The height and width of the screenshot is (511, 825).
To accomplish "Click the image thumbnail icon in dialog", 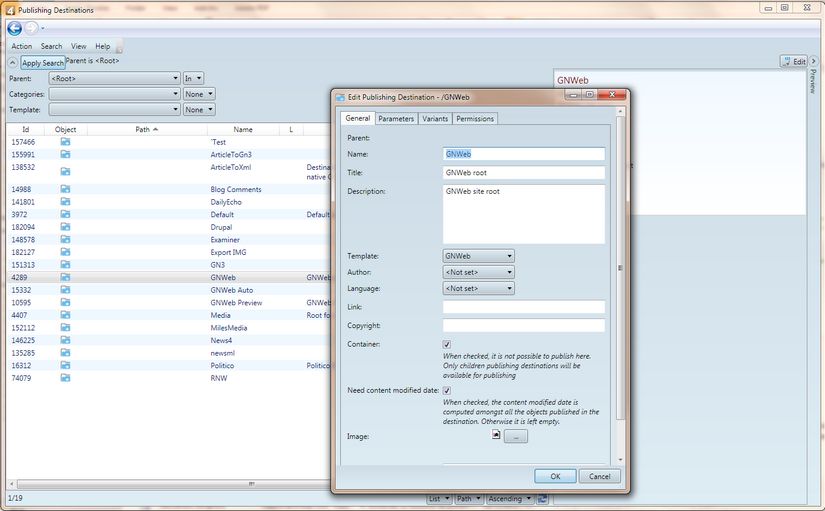I will click(496, 434).
